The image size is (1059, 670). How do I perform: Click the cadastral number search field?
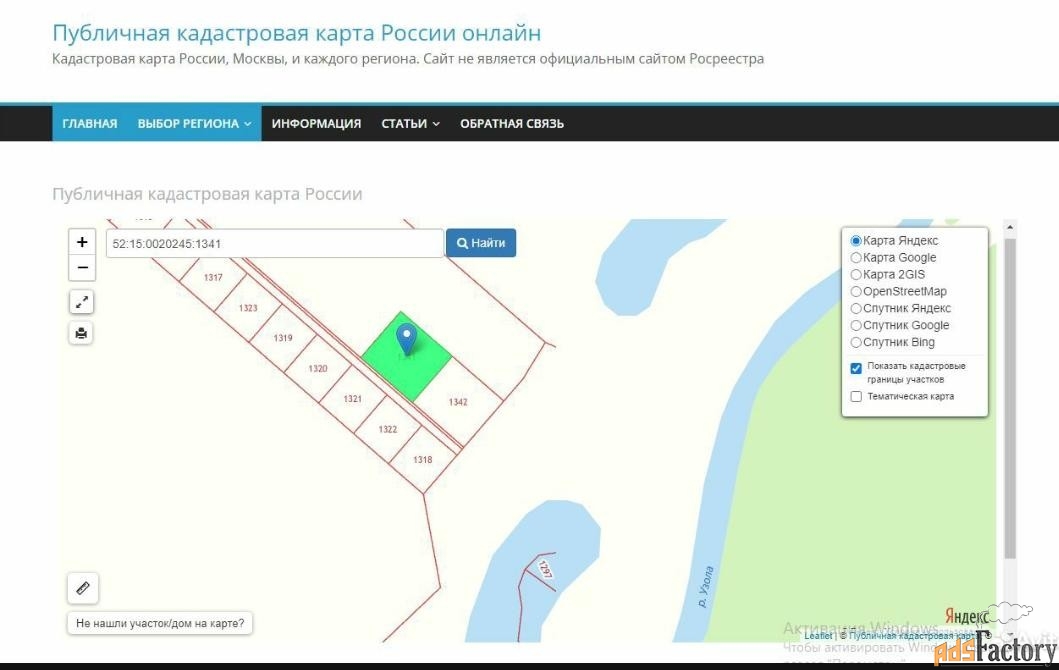(x=274, y=243)
